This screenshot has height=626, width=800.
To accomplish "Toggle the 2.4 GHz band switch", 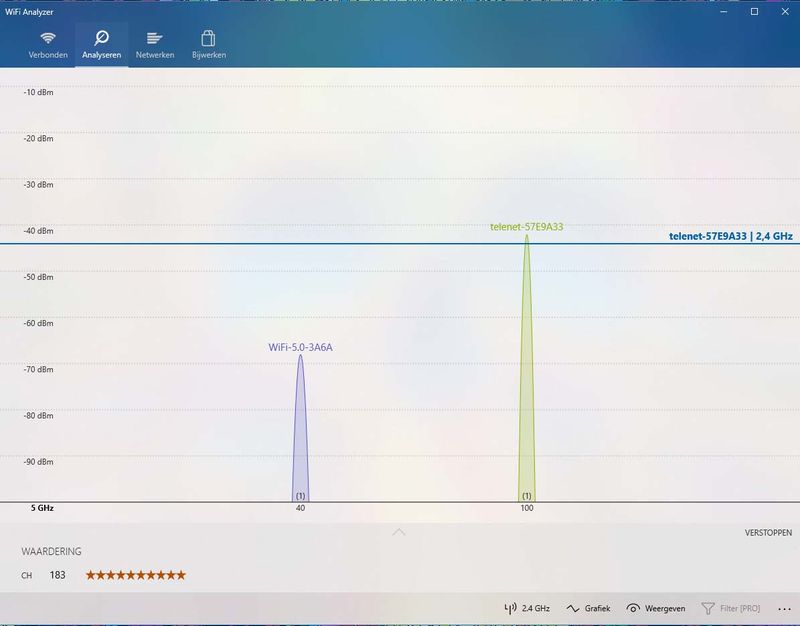I will [527, 607].
